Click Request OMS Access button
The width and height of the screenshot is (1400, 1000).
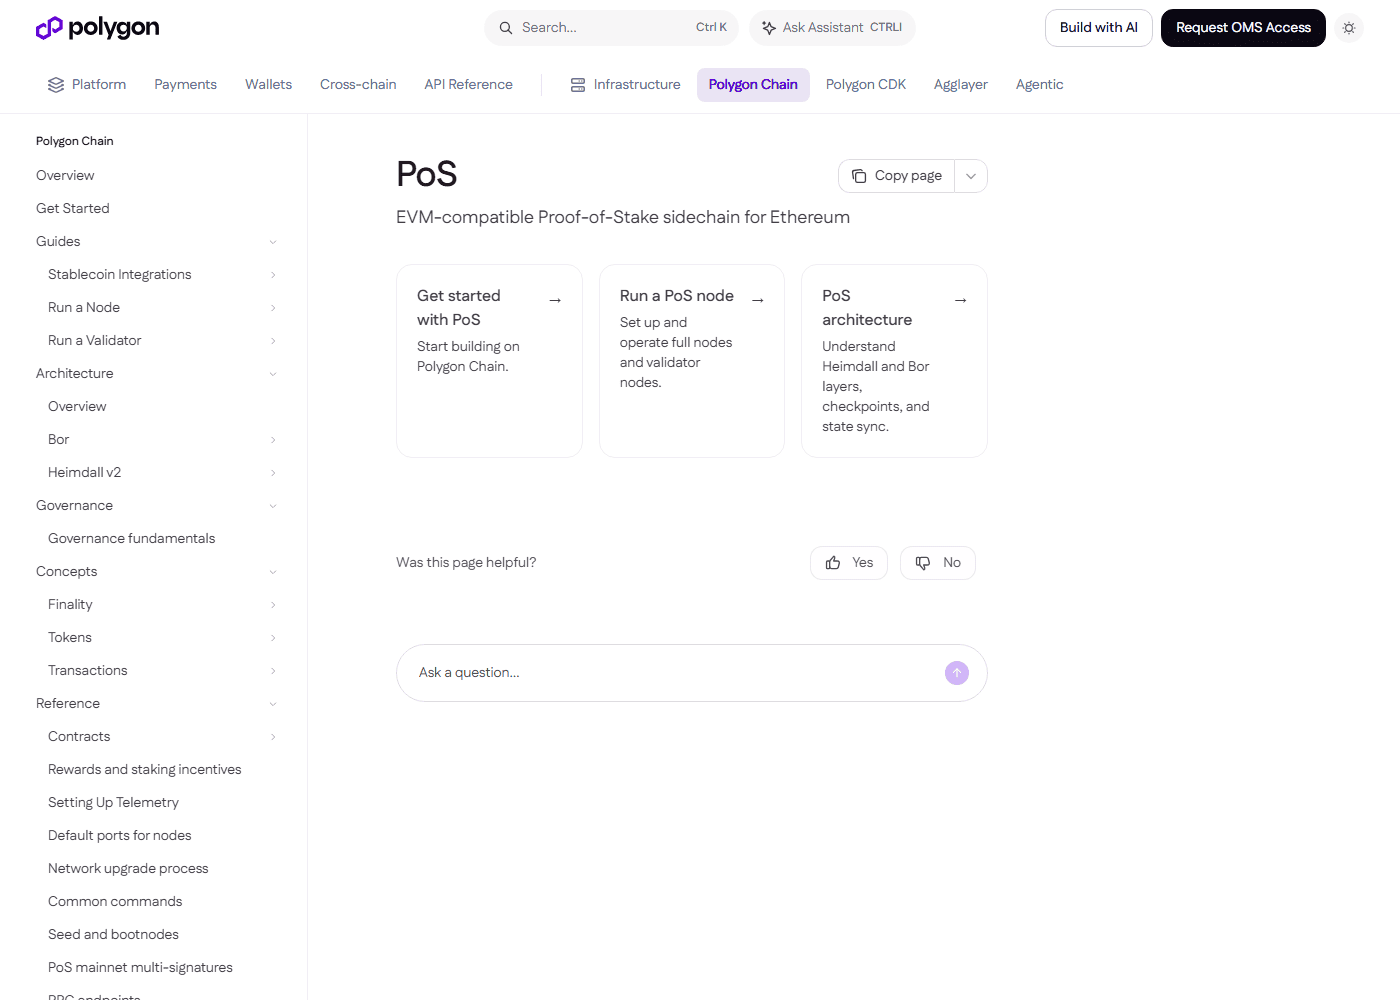pyautogui.click(x=1243, y=28)
